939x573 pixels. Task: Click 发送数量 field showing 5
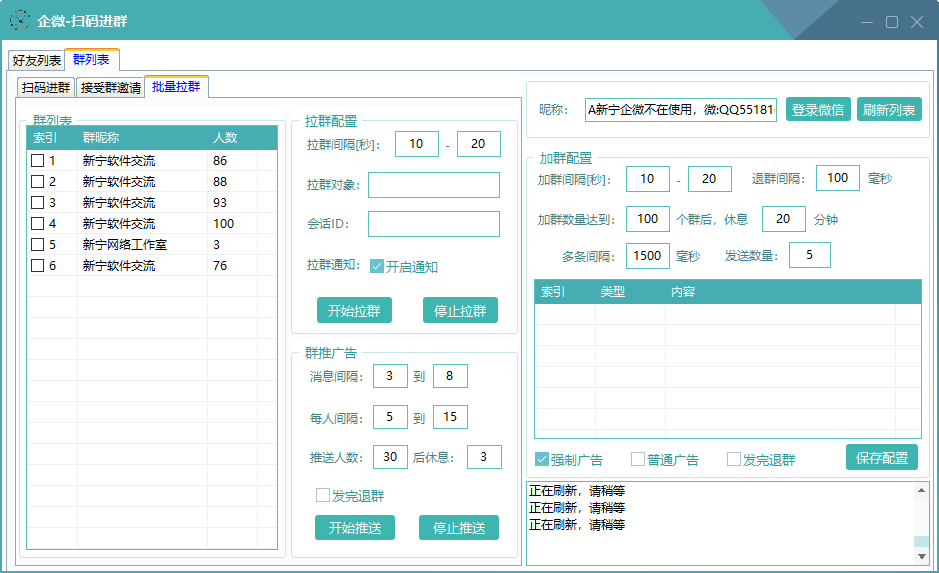click(810, 255)
